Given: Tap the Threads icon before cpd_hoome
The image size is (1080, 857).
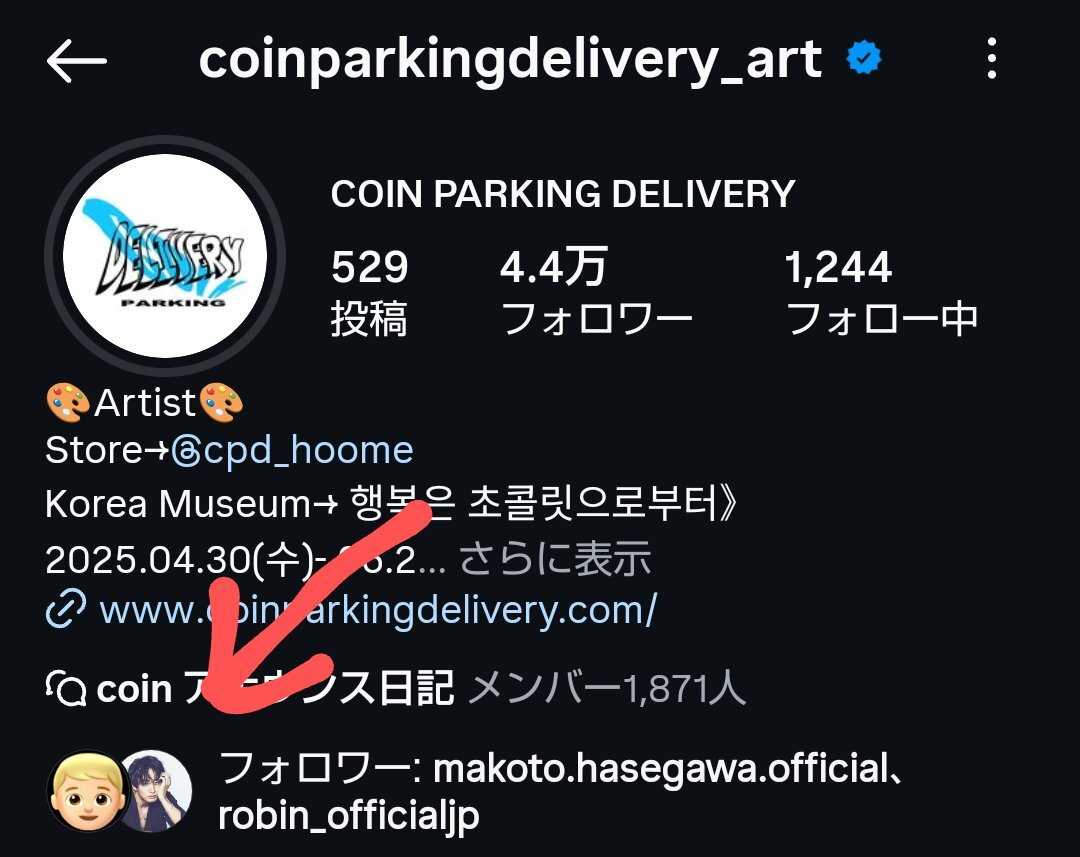Looking at the screenshot, I should point(186,452).
